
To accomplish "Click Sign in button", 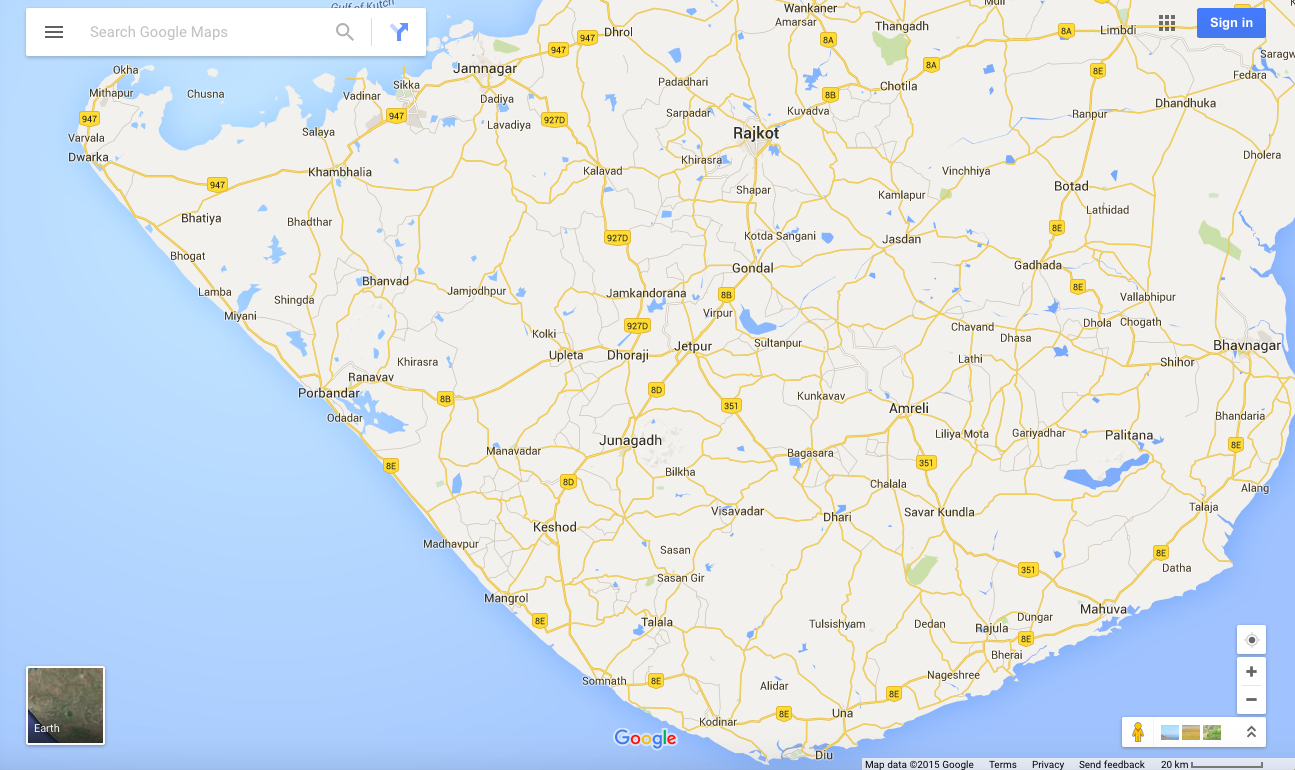I will coord(1231,23).
